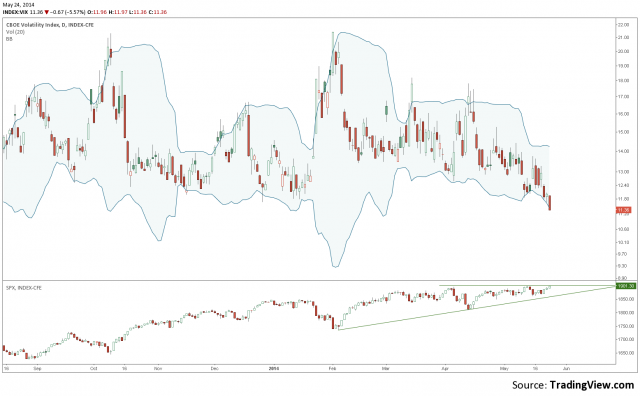Click the Oct time axis label
Screen dimensions: 640x396
(x=93, y=368)
